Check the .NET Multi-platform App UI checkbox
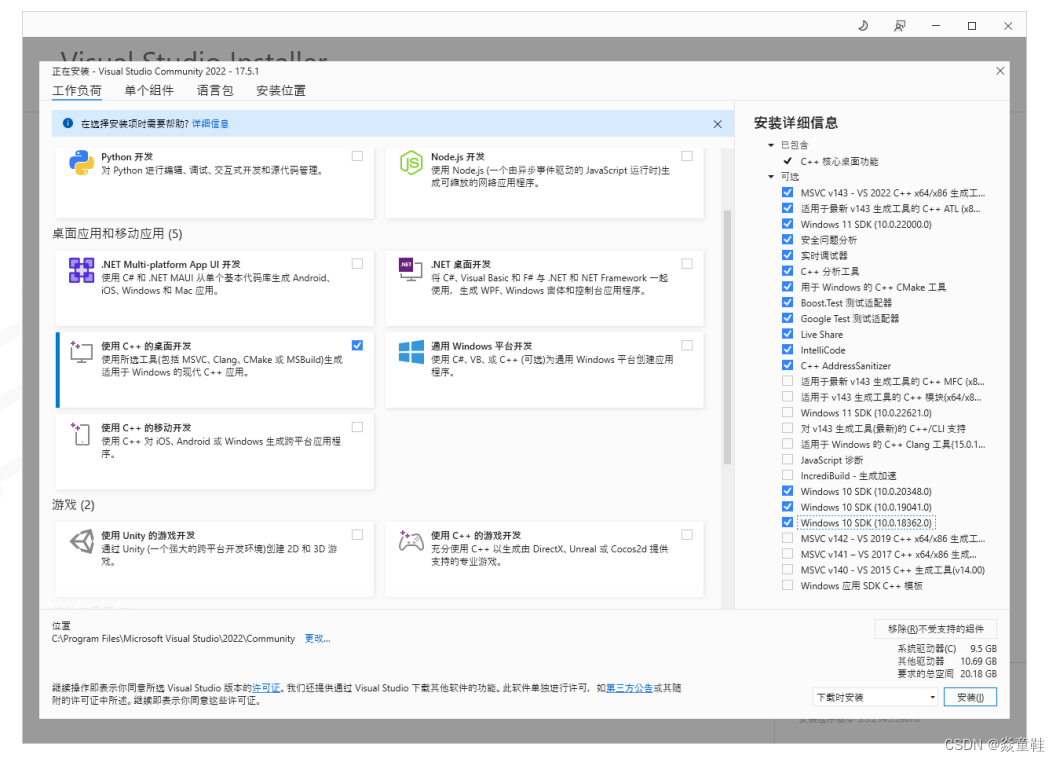 click(358, 264)
